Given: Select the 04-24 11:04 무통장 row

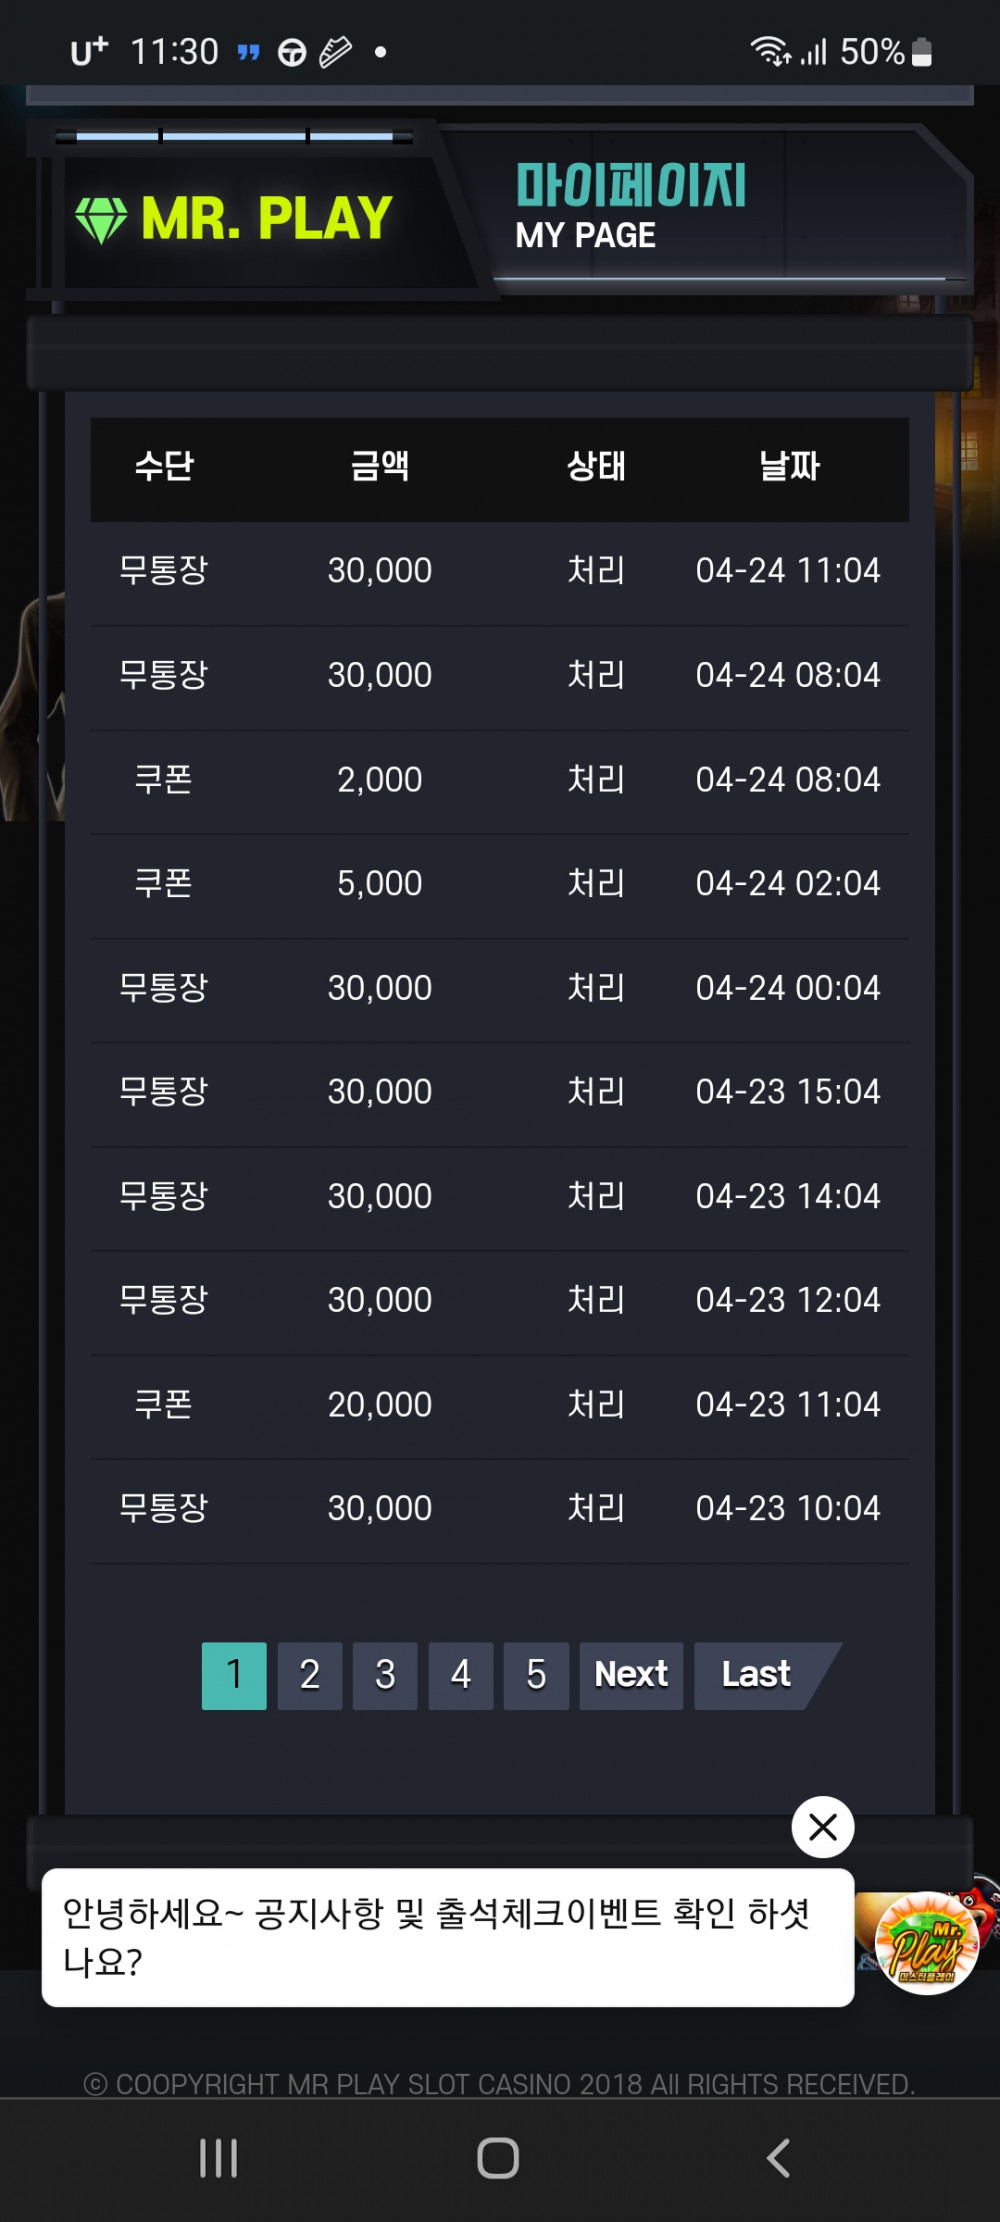Looking at the screenshot, I should 500,572.
